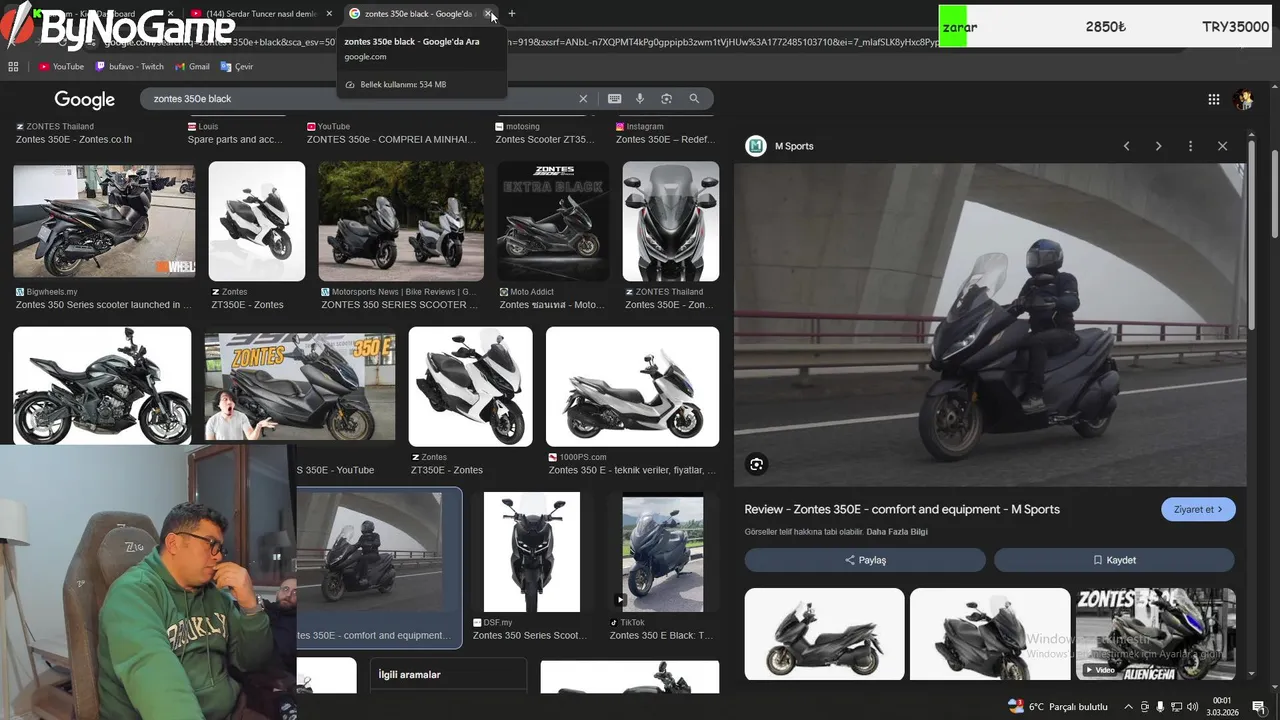Viewport: 1280px width, 720px height.
Task: Open the taskbar volume icon
Action: tap(1192, 707)
